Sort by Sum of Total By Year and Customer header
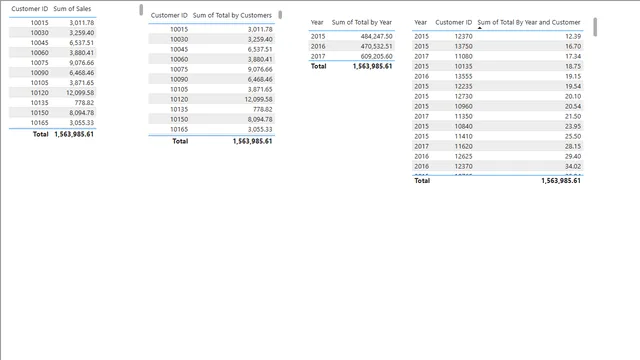Viewport: 640px width, 360px height. click(x=529, y=22)
